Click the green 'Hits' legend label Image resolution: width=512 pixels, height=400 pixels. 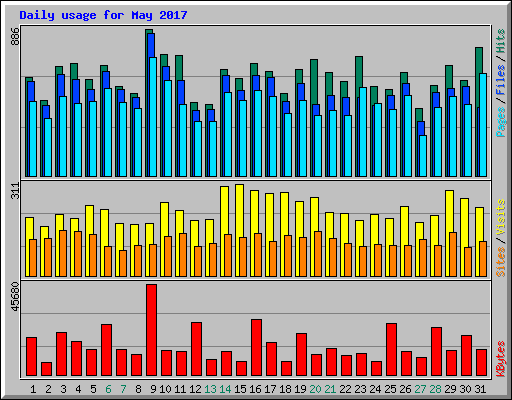pos(500,41)
